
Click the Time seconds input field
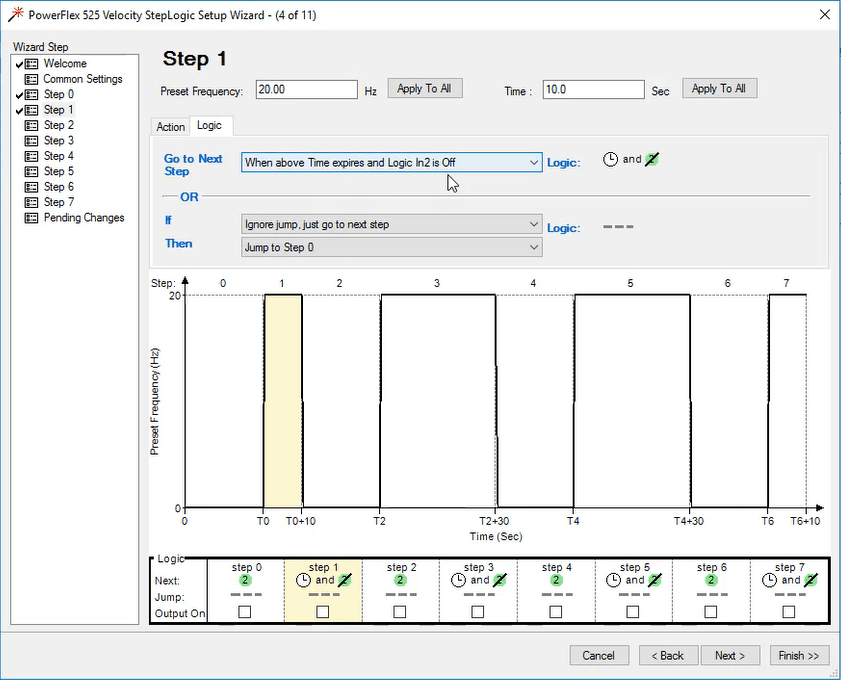pos(593,90)
